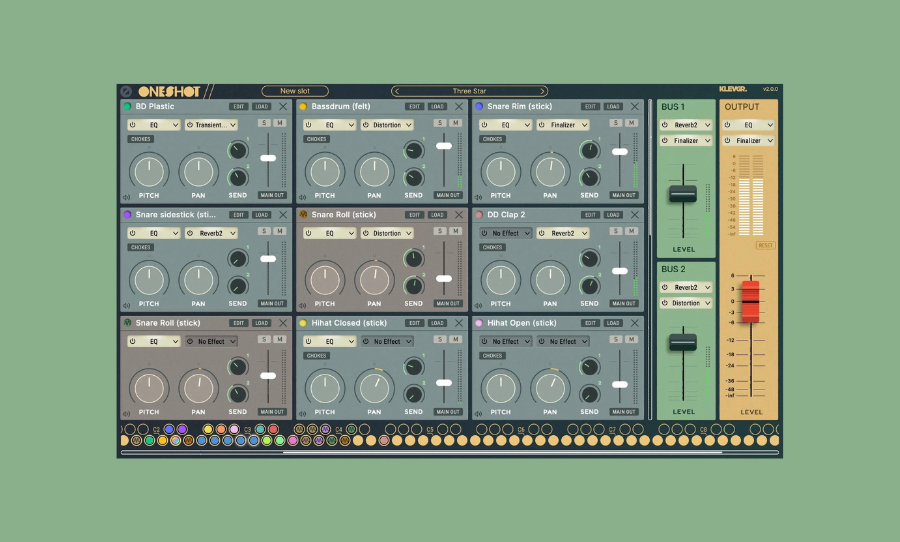Click the speaker icon in Snare Rim (stick) slot
The image size is (900, 542).
click(478, 196)
